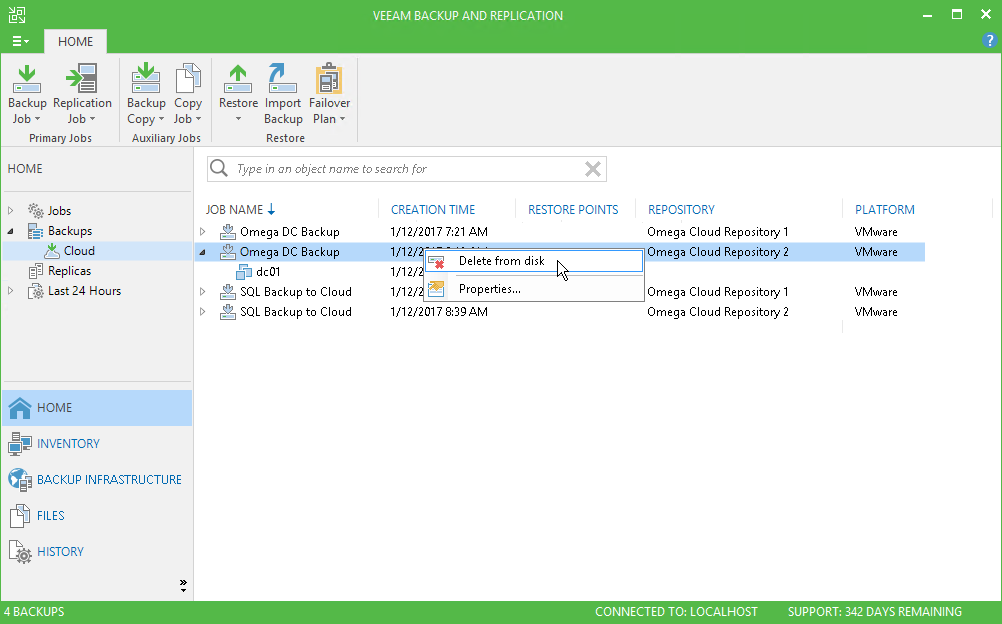This screenshot has height=624, width=1002.
Task: Expand SQL Backup to Cloud at 8:39 AM
Action: coord(203,312)
